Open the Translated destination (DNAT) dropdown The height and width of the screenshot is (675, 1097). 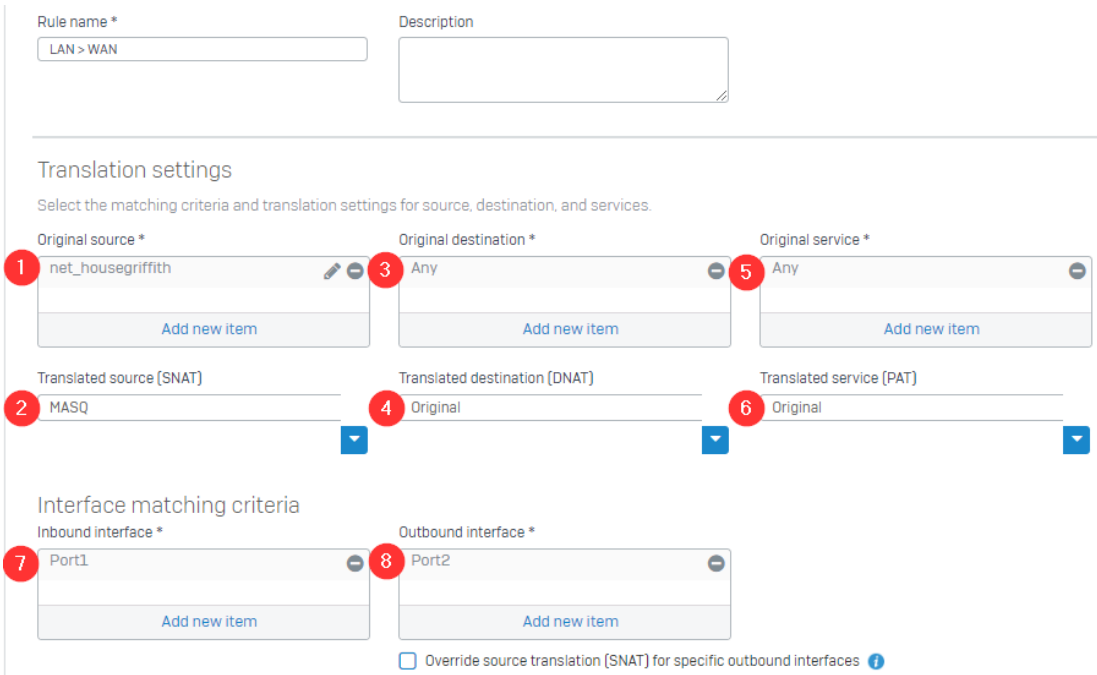[x=715, y=440]
